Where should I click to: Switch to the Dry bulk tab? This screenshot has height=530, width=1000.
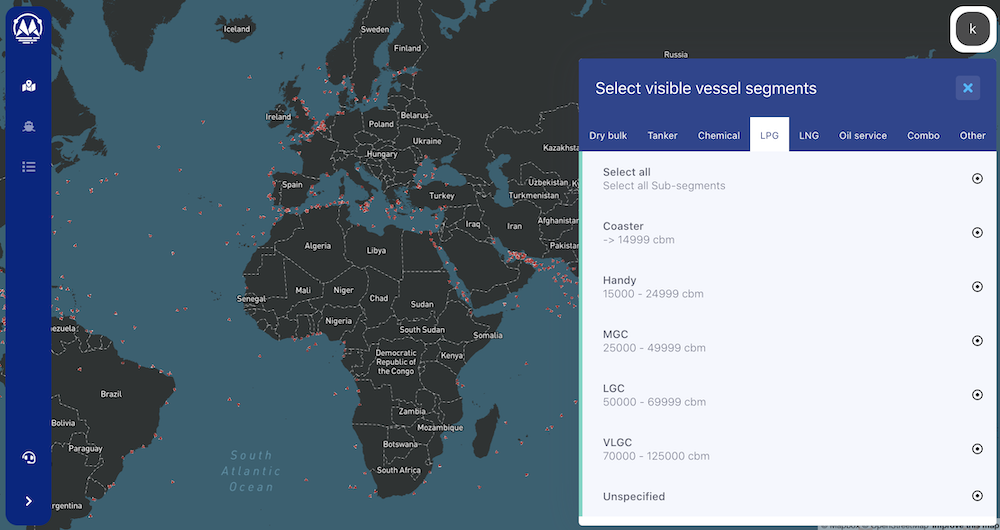[x=608, y=135]
